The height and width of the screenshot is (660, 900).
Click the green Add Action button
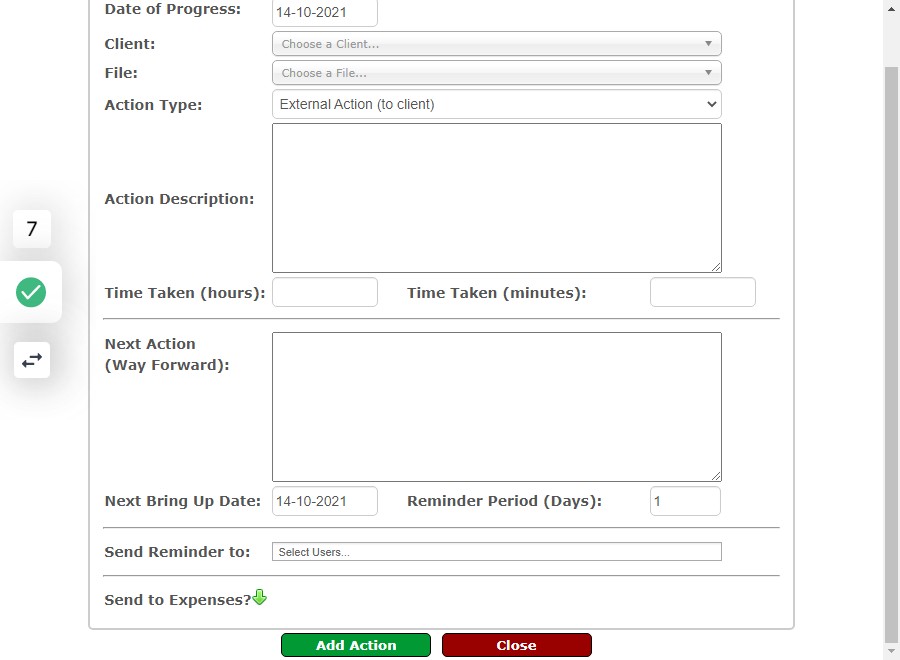coord(356,645)
